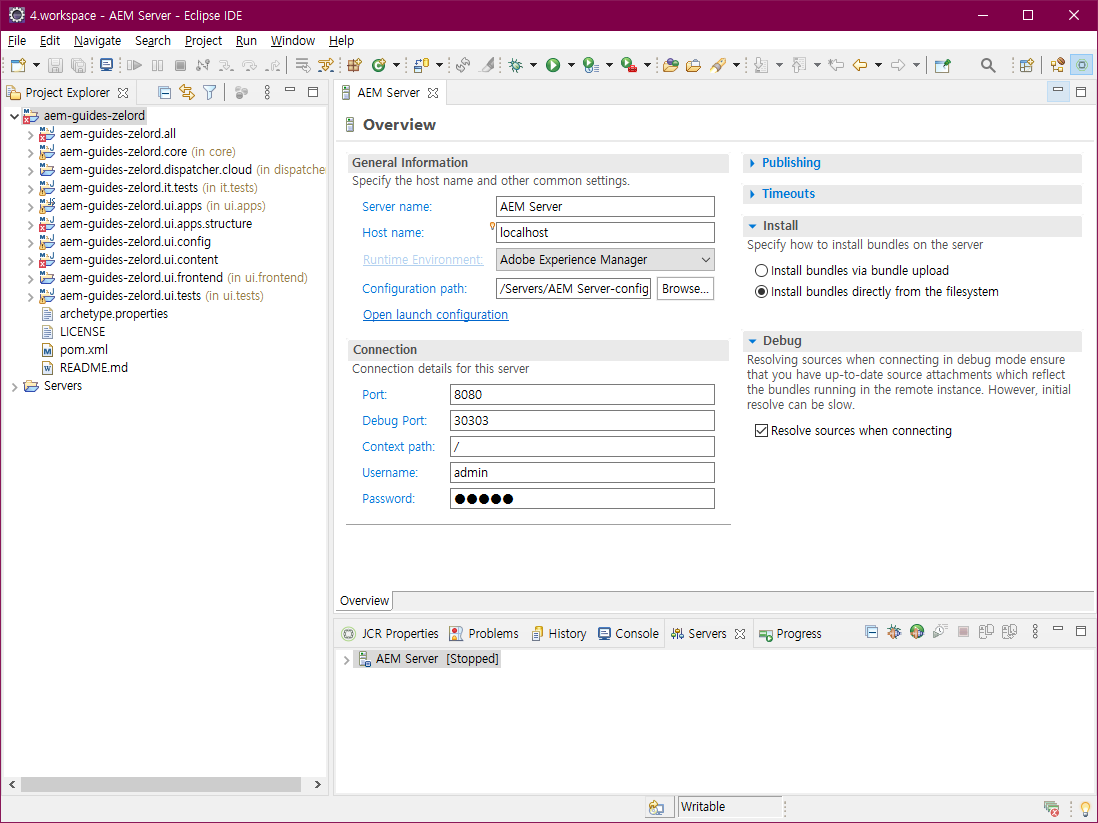1098x823 pixels.
Task: Click the Project Explorer horizontal scrollbar
Action: [x=161, y=784]
